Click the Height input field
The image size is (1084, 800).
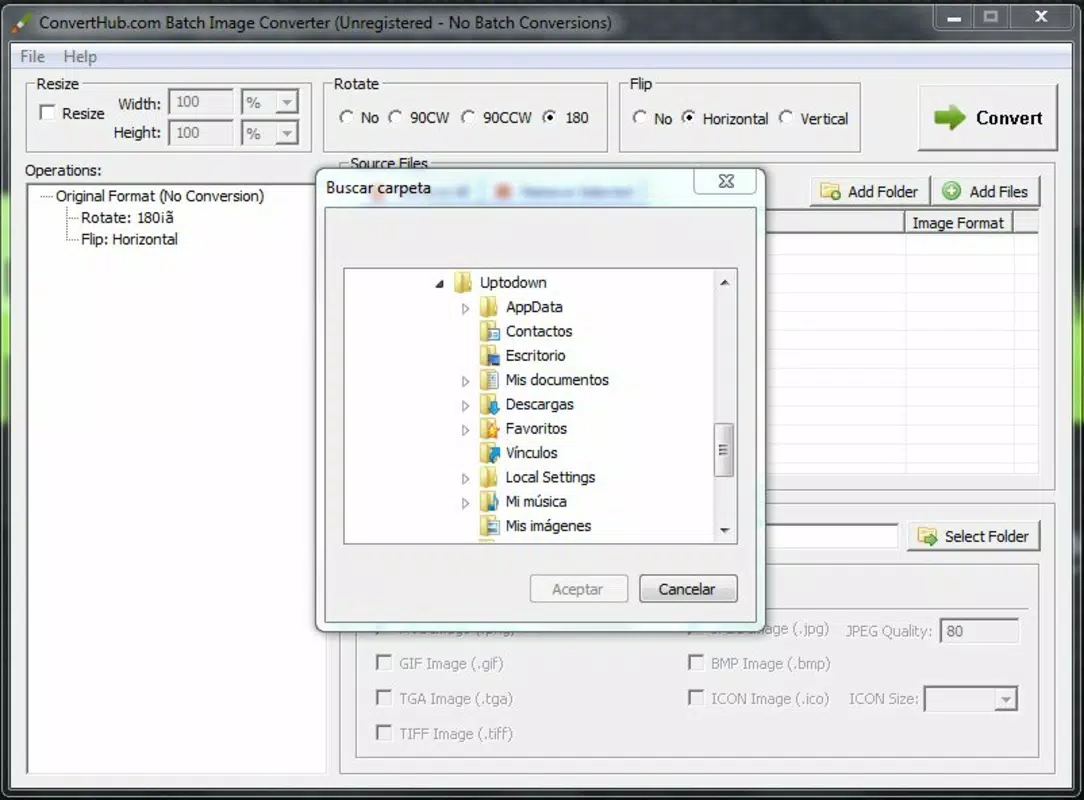[x=201, y=133]
